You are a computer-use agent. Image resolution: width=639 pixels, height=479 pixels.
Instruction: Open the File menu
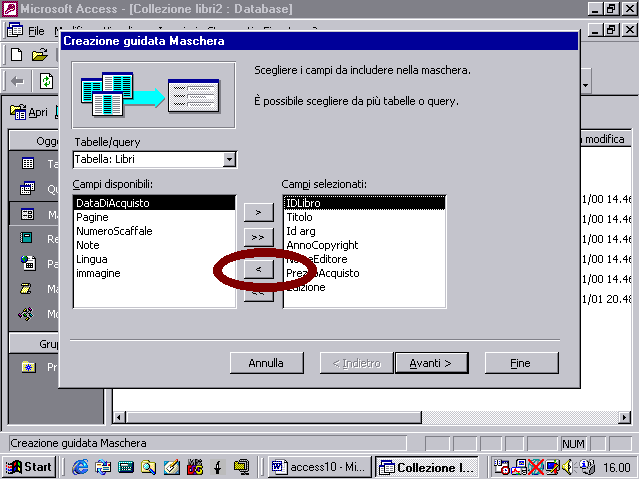[36, 31]
